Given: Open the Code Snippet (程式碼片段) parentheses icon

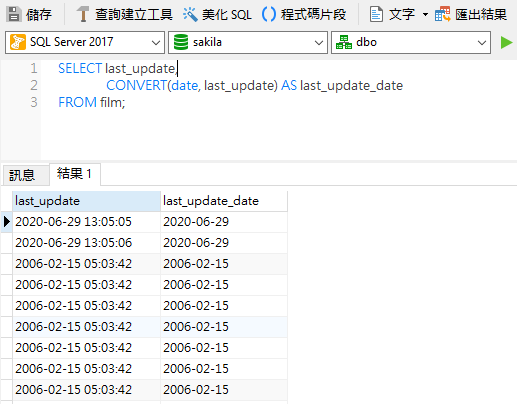Looking at the screenshot, I should pos(269,14).
